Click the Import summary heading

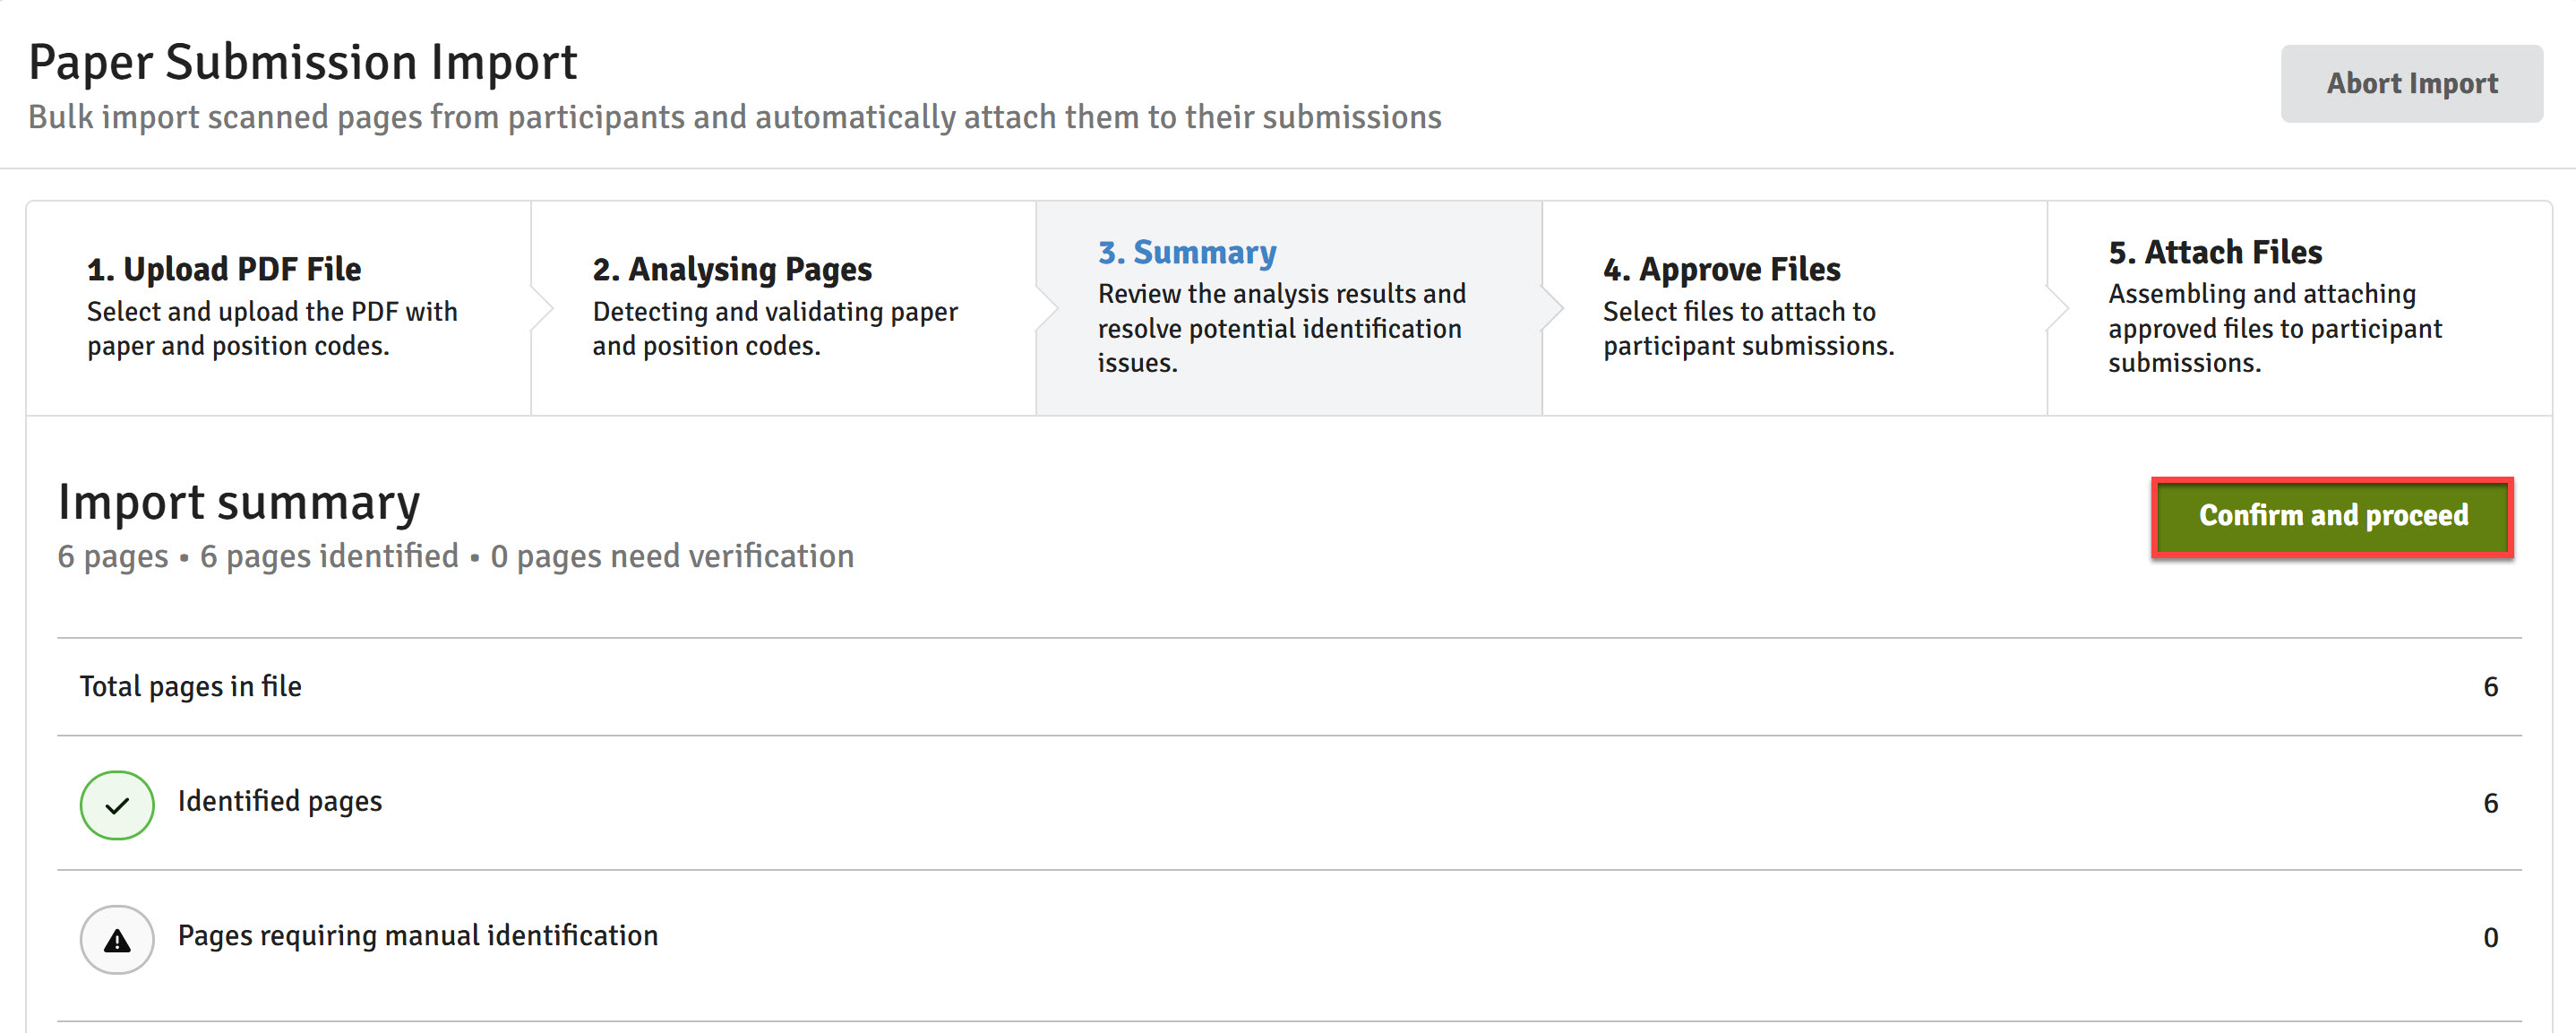click(239, 503)
